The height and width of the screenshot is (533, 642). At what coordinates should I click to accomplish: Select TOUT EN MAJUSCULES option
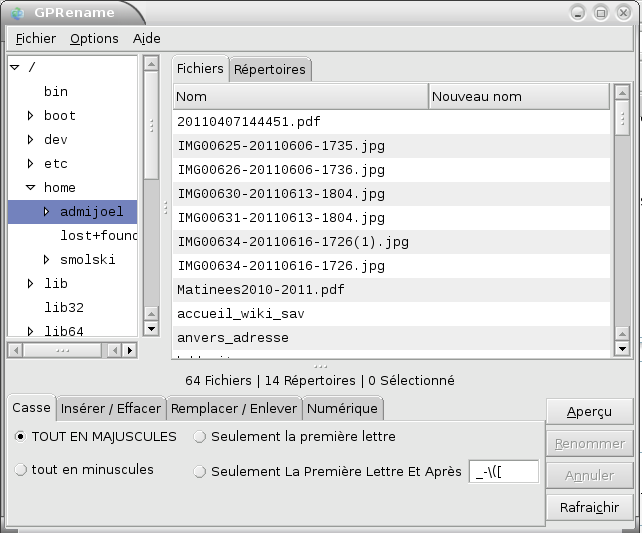(x=21, y=437)
